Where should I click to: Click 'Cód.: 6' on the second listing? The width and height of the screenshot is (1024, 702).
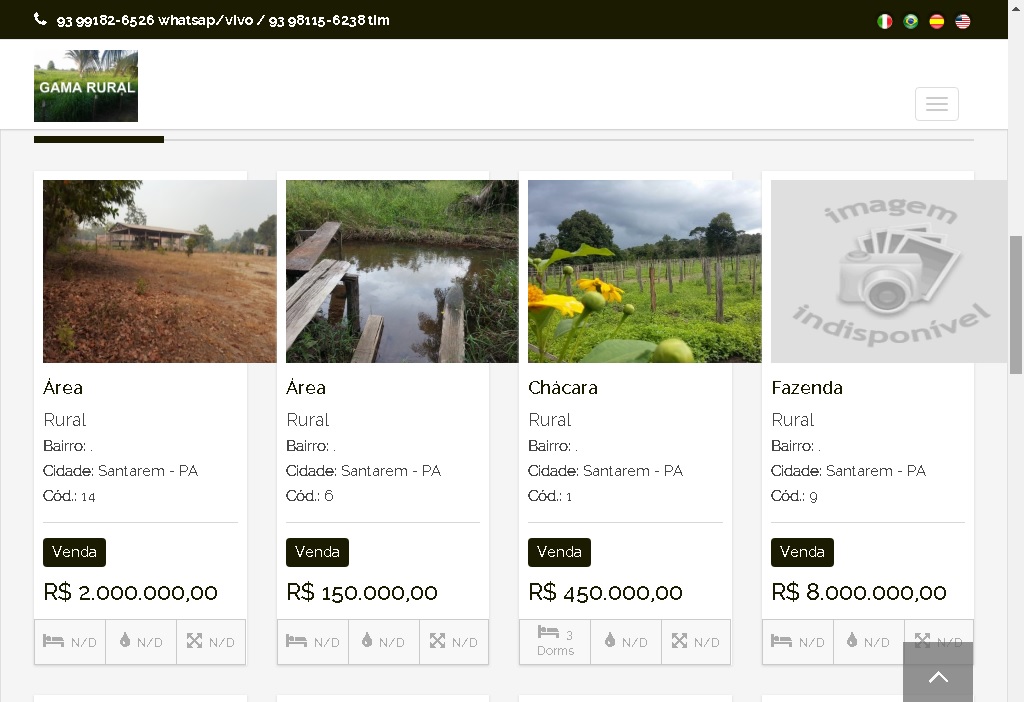pyautogui.click(x=310, y=496)
